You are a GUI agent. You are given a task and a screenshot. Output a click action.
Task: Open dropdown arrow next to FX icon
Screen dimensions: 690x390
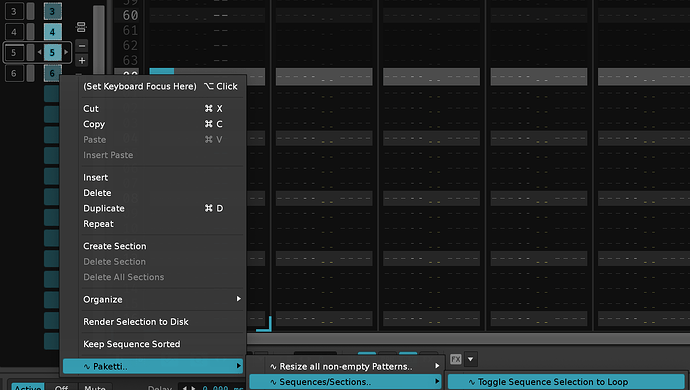[x=470, y=359]
